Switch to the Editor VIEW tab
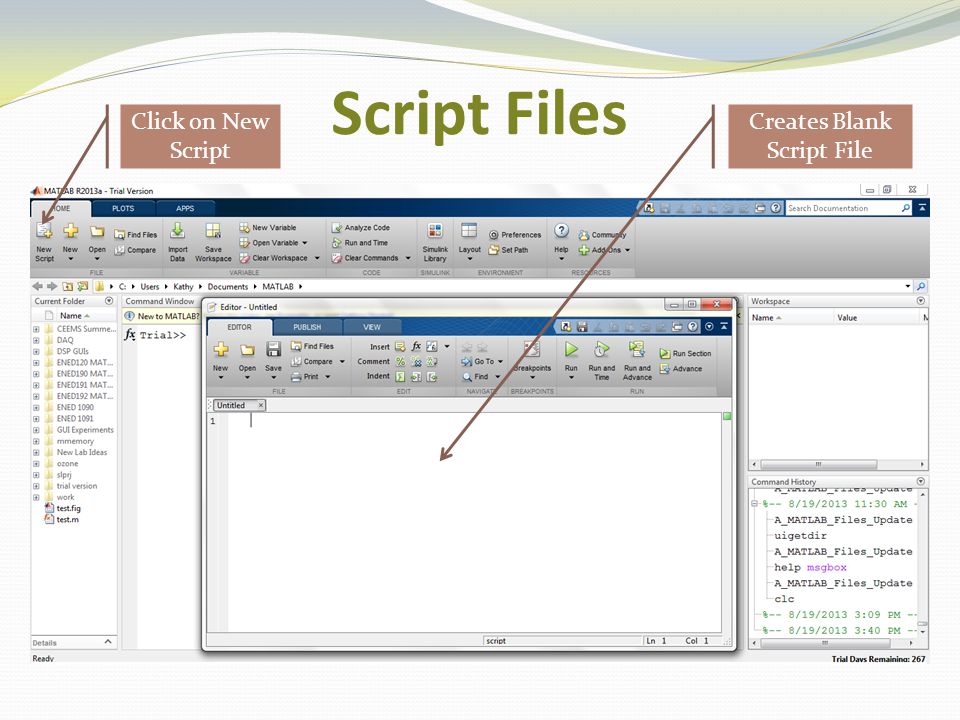Viewport: 960px width, 720px height. tap(372, 327)
